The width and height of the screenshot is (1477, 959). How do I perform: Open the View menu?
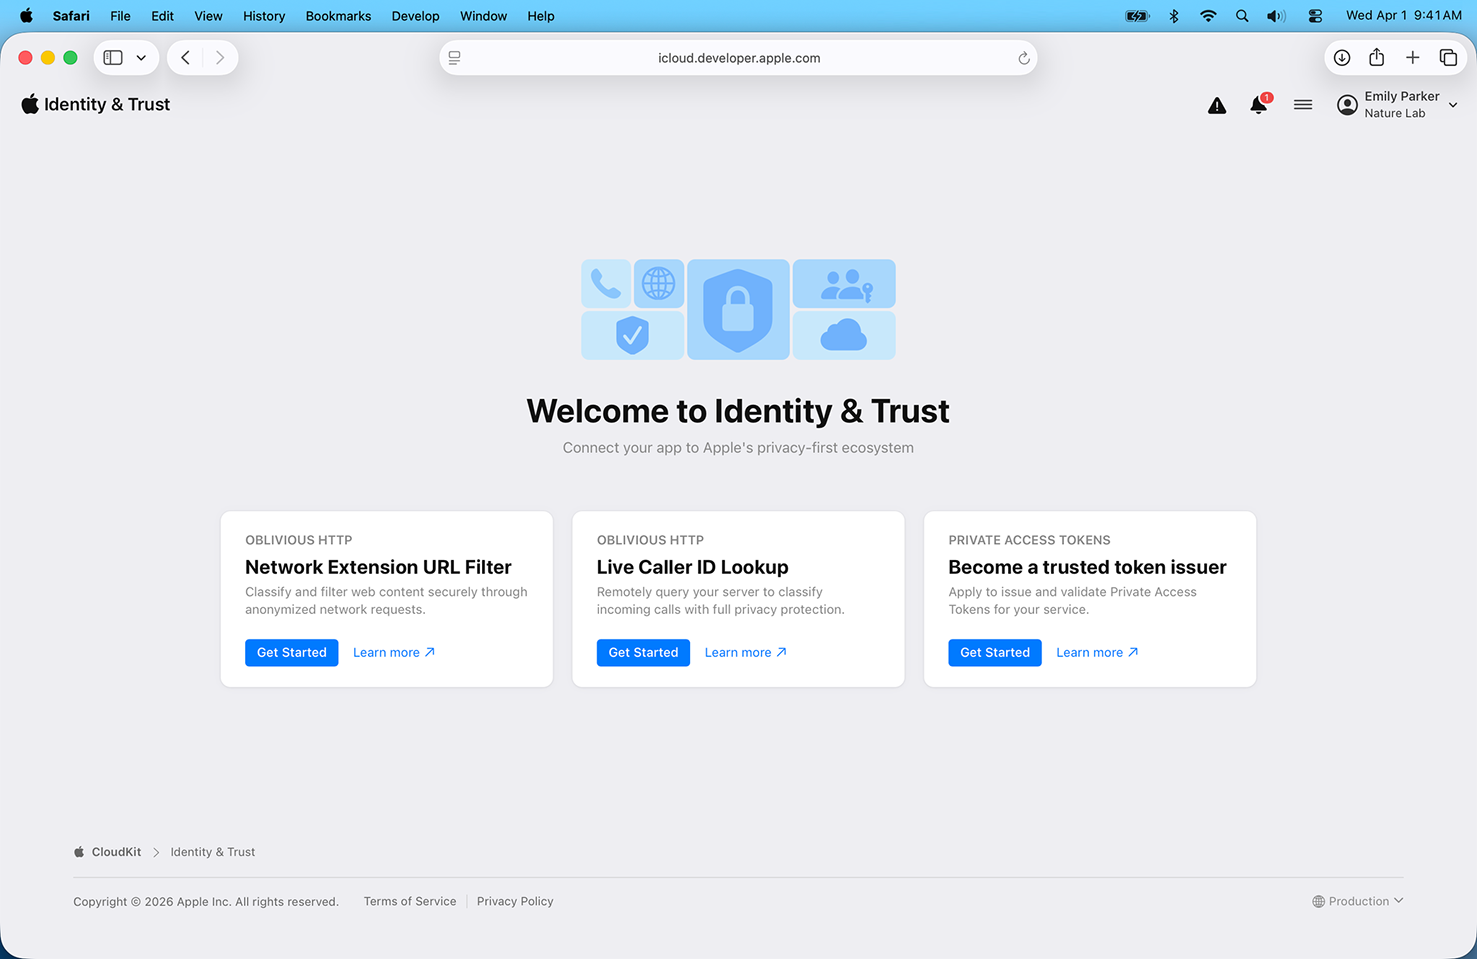208,16
